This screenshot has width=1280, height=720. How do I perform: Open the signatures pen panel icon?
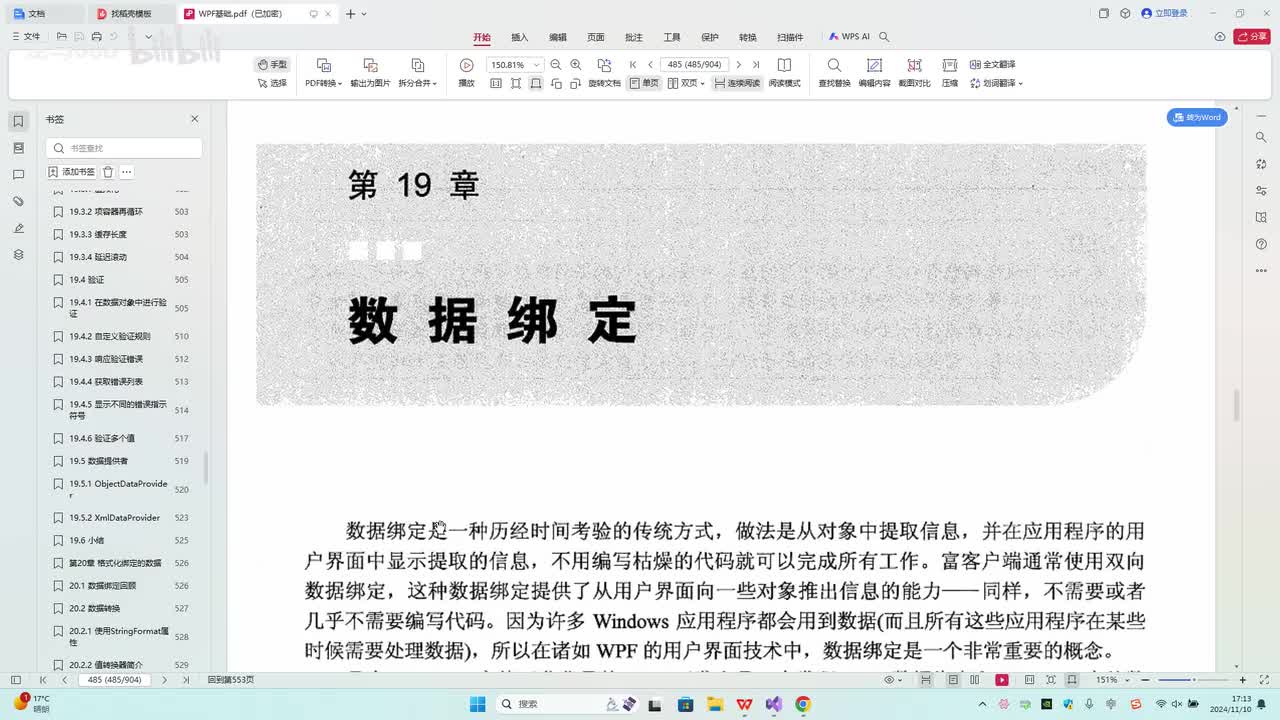[18, 228]
